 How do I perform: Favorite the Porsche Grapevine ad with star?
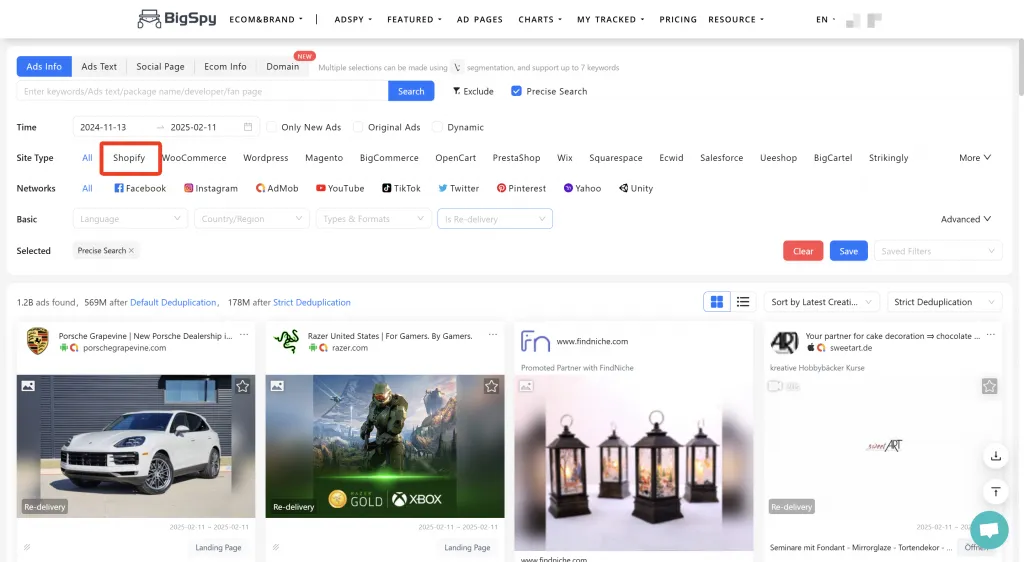coord(242,386)
